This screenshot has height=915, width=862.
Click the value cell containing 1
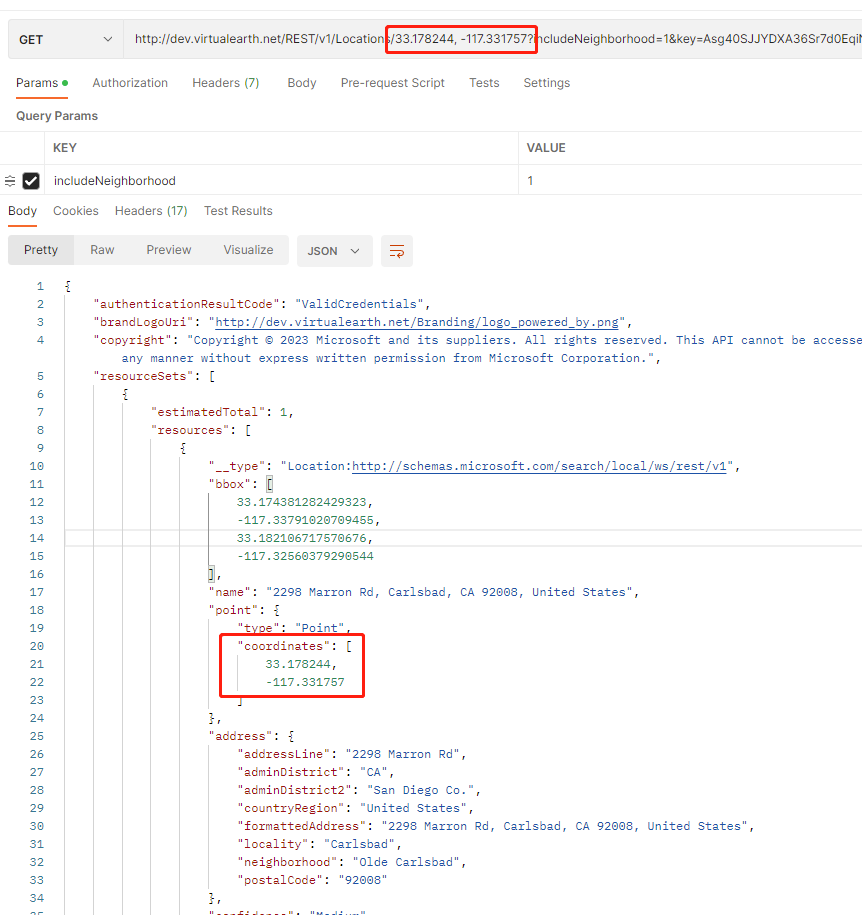[x=690, y=181]
